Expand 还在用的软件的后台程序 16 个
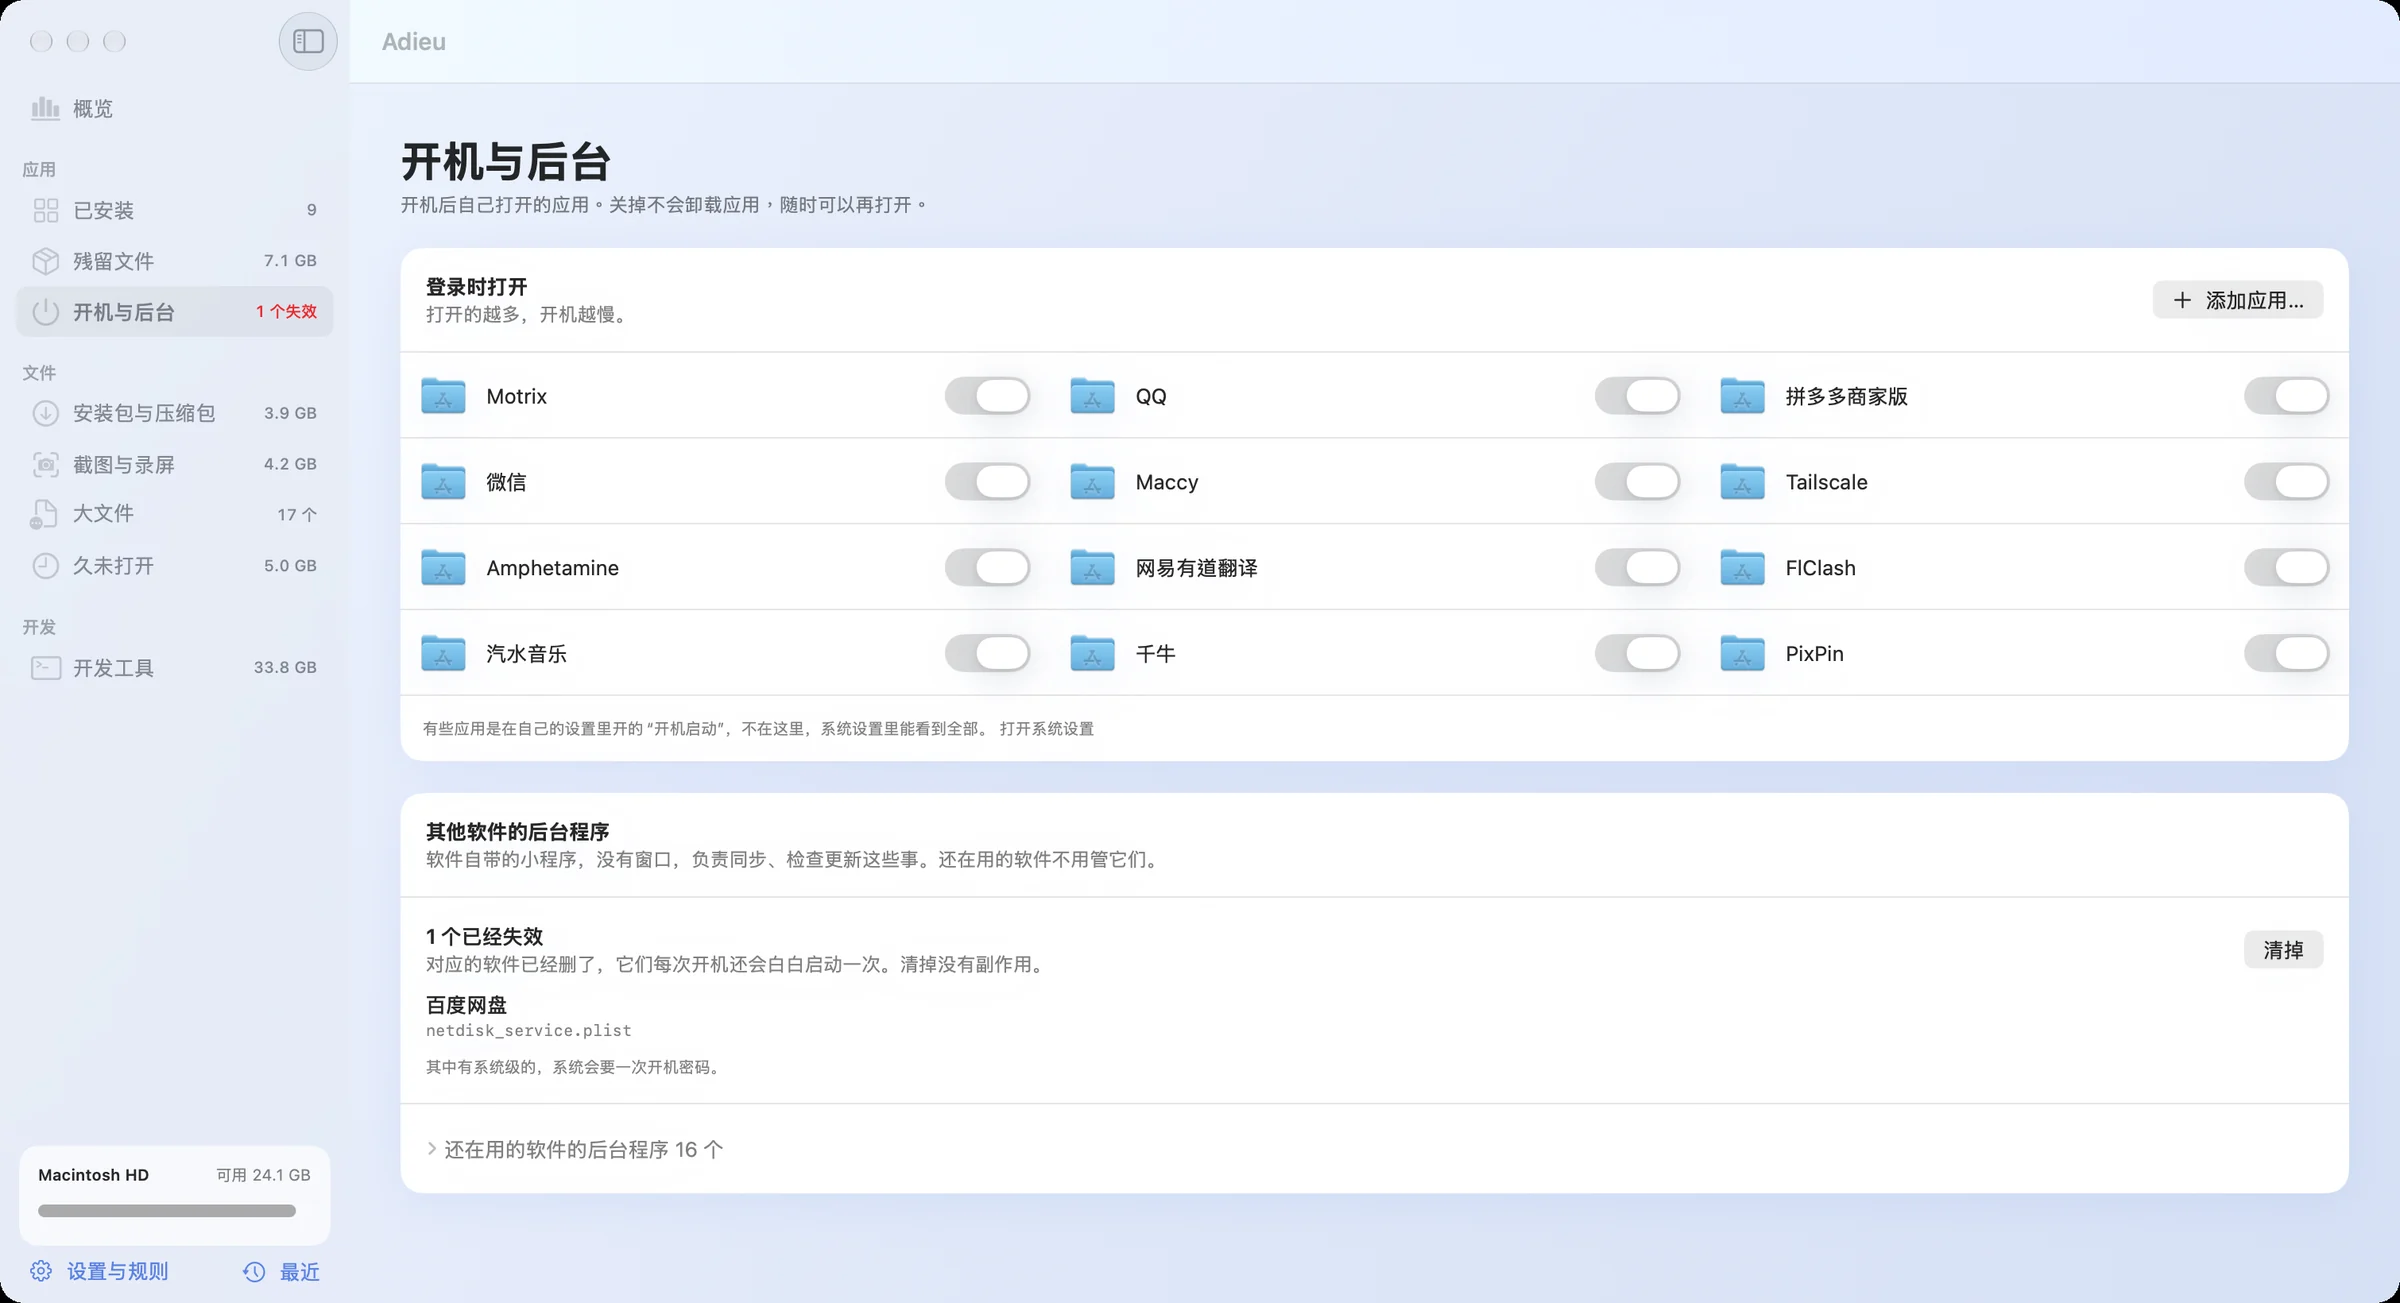Viewport: 2400px width, 1303px height. [575, 1150]
